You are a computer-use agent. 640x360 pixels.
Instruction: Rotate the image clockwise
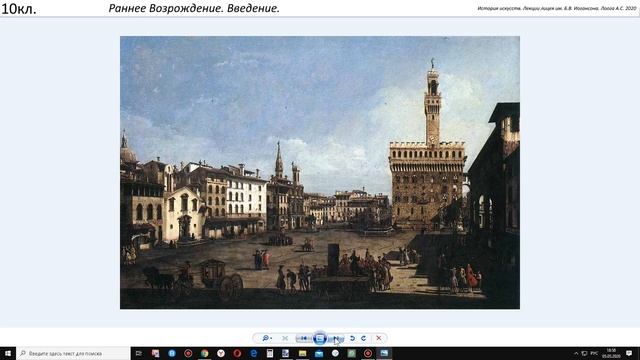[363, 338]
